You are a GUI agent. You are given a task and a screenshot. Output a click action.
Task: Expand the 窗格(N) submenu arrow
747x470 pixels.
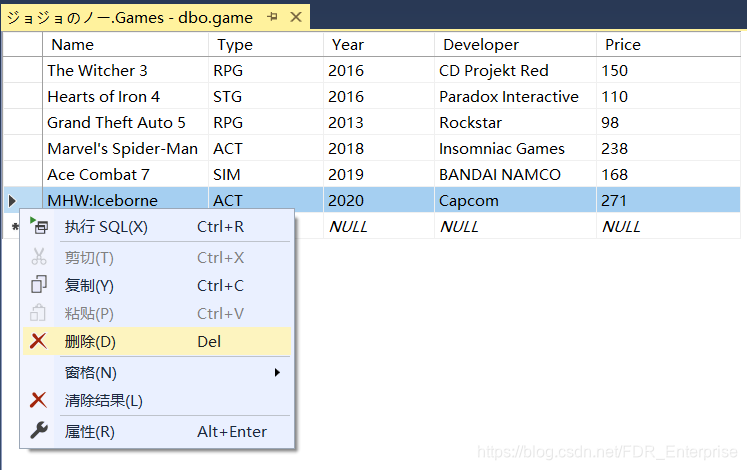coord(277,372)
